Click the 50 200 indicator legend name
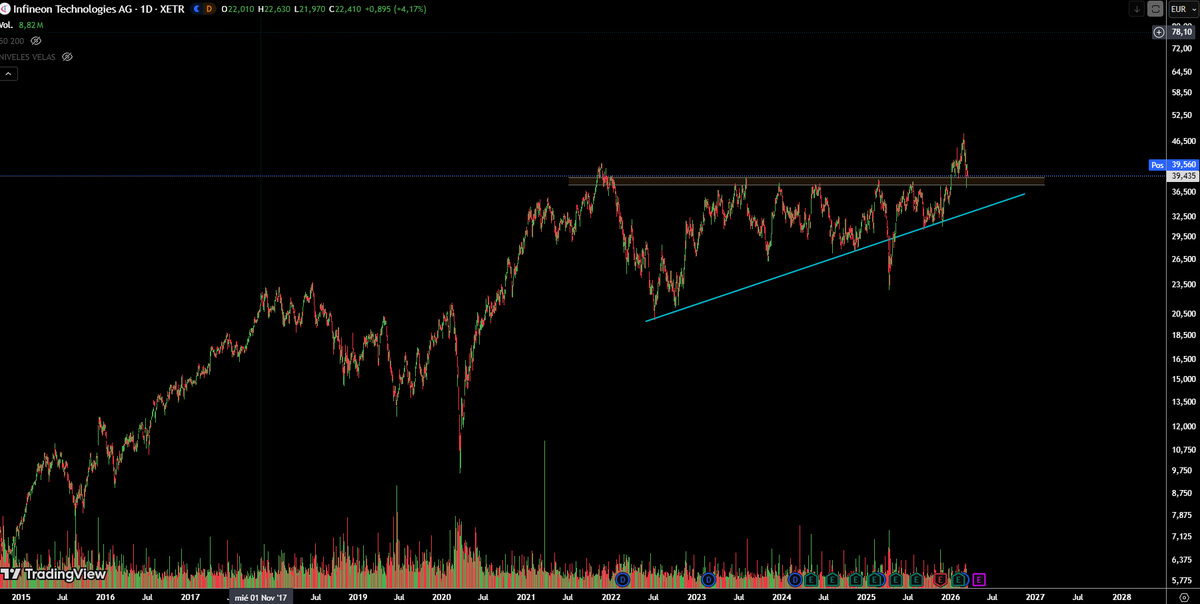The height and width of the screenshot is (604, 1200). click(x=13, y=41)
